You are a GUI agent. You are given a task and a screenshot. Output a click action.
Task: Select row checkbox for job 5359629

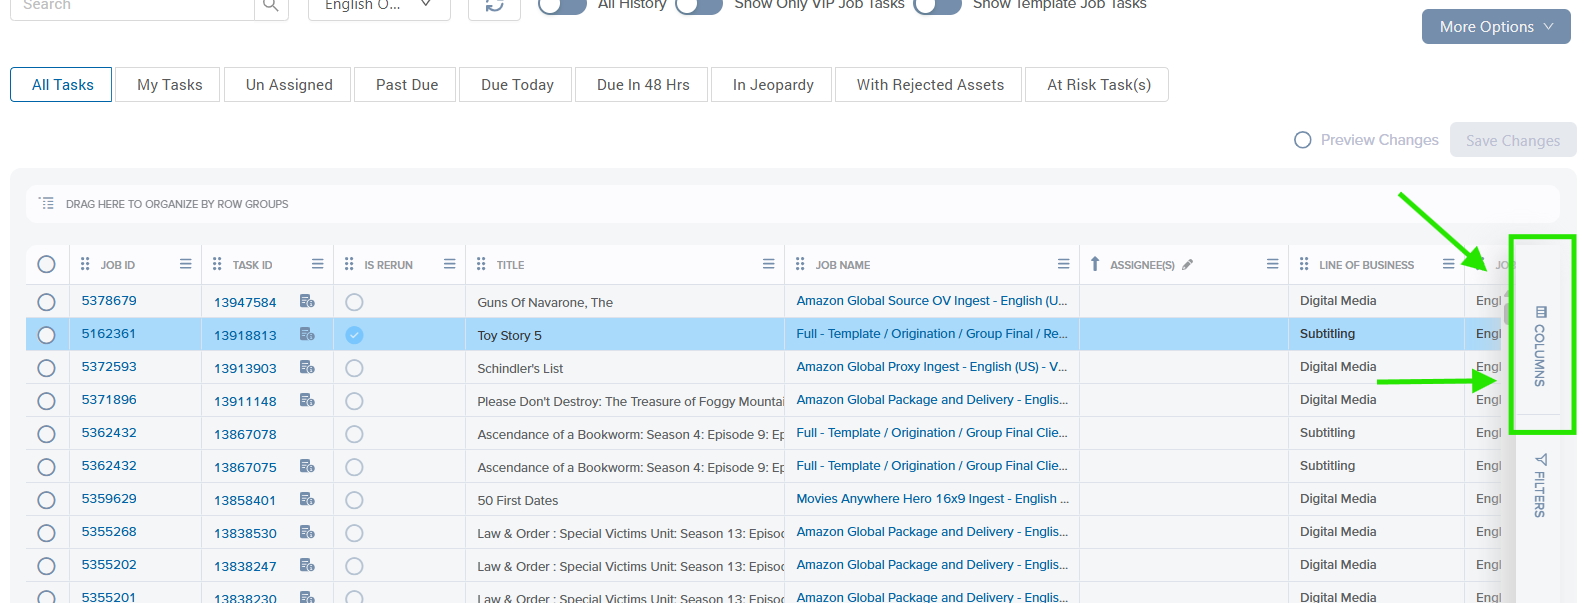click(46, 500)
